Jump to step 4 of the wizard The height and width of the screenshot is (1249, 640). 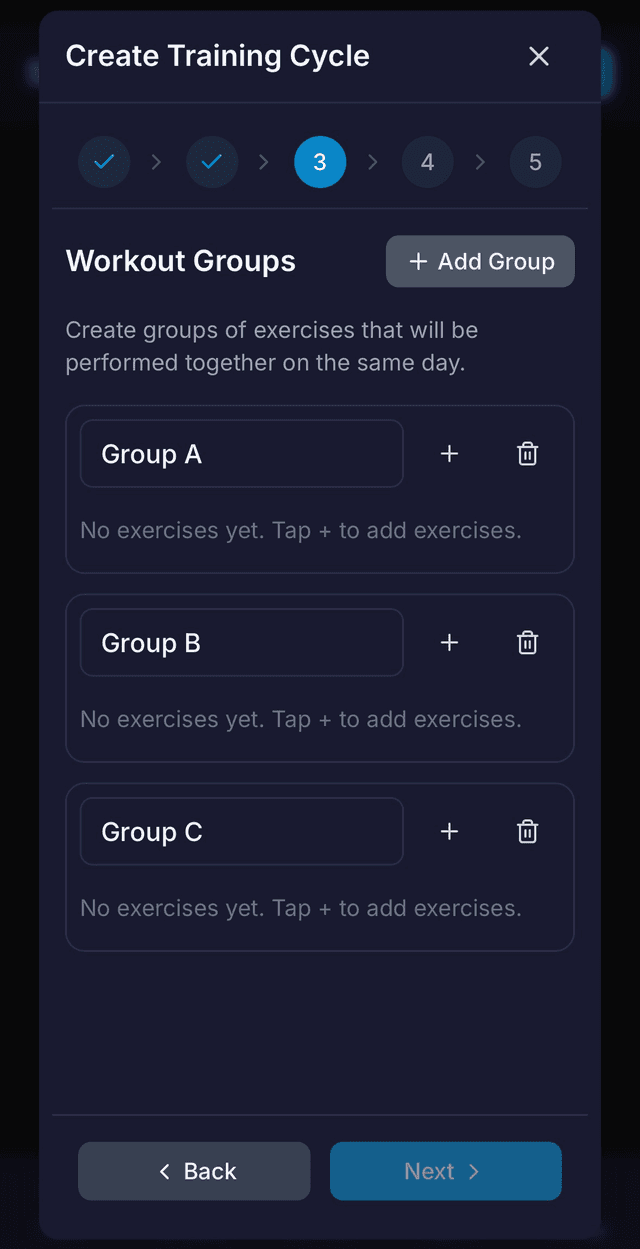[428, 161]
